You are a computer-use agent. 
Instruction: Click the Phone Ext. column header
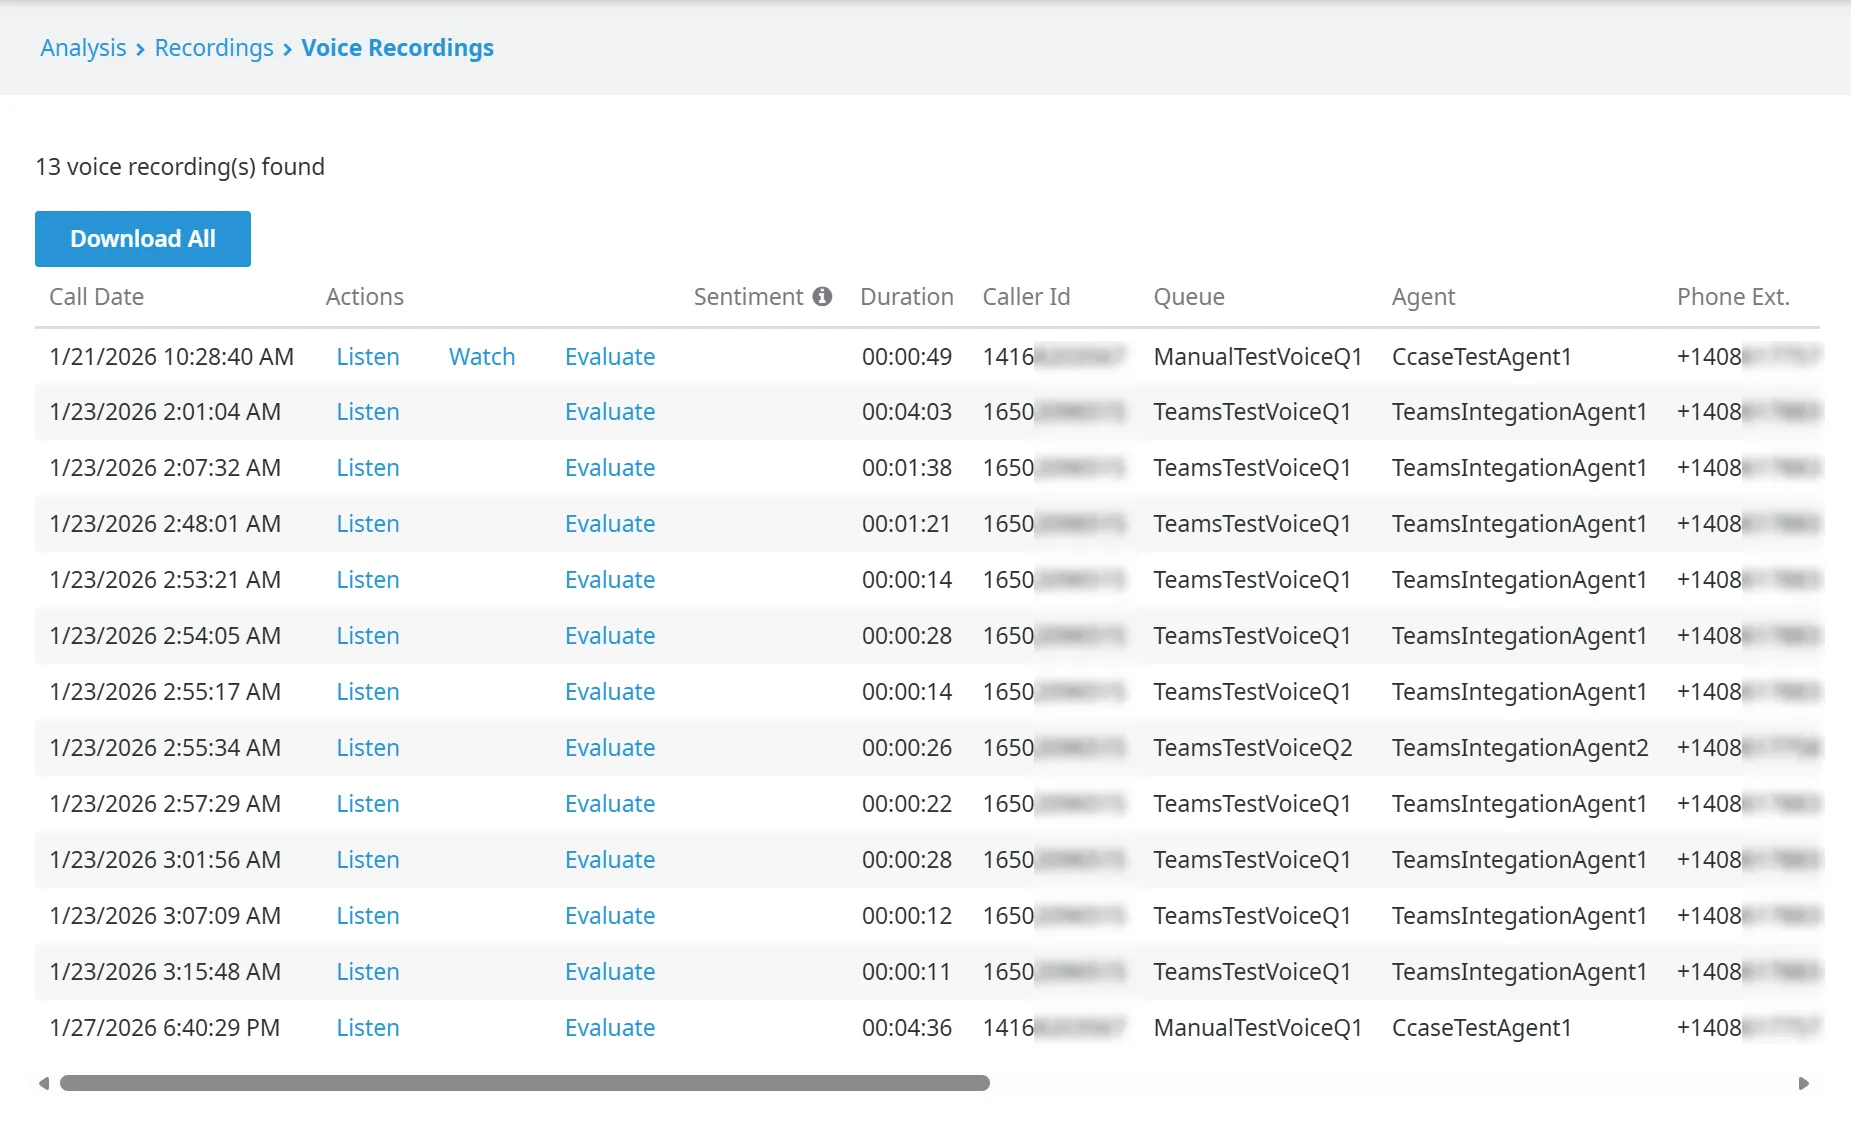pyautogui.click(x=1733, y=297)
